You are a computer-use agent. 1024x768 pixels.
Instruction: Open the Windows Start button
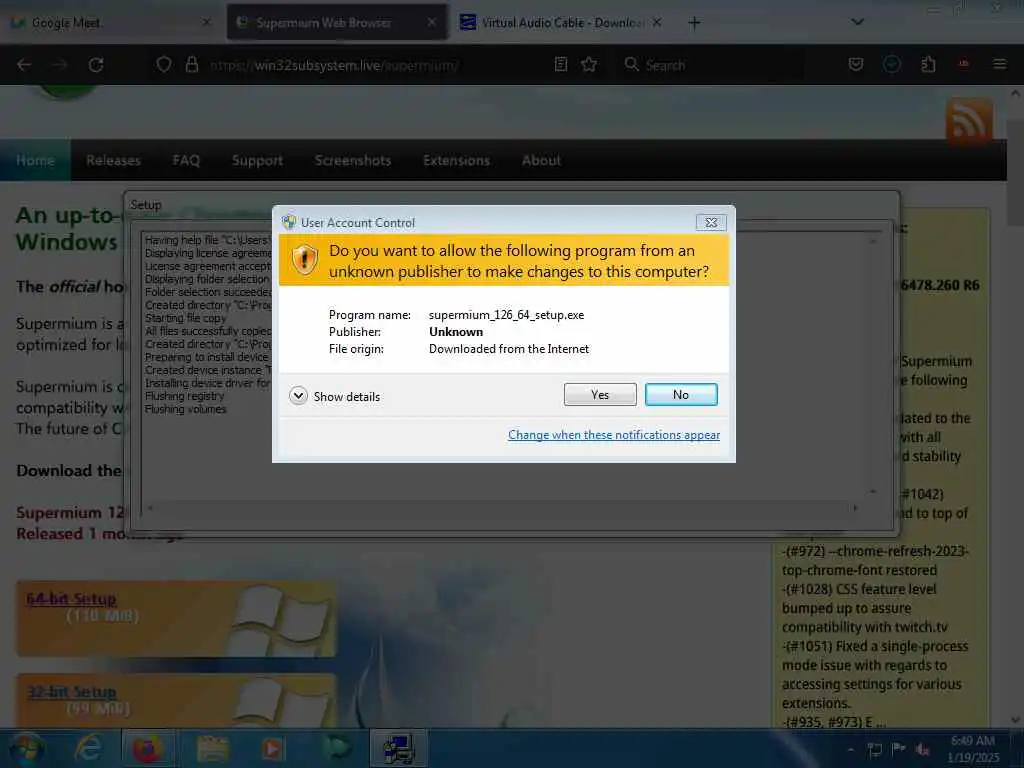coord(26,749)
